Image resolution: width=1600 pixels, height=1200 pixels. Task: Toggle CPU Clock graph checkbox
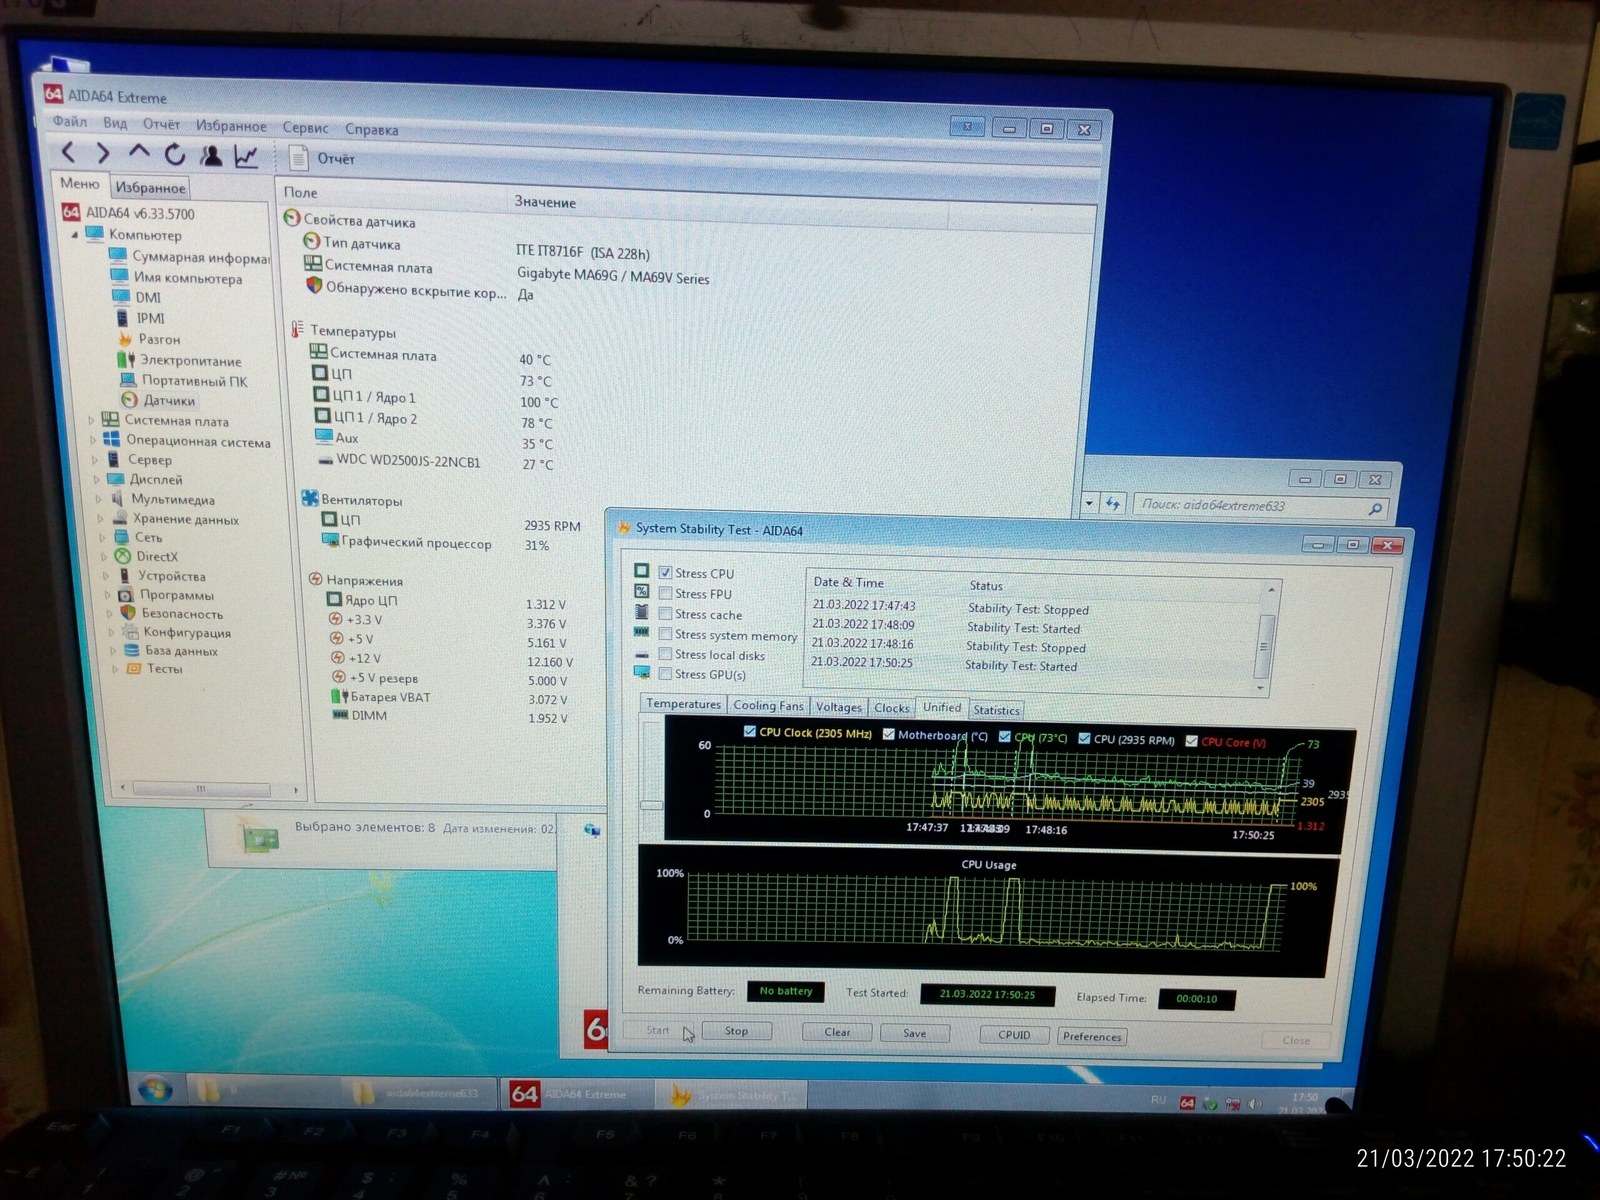(x=750, y=732)
